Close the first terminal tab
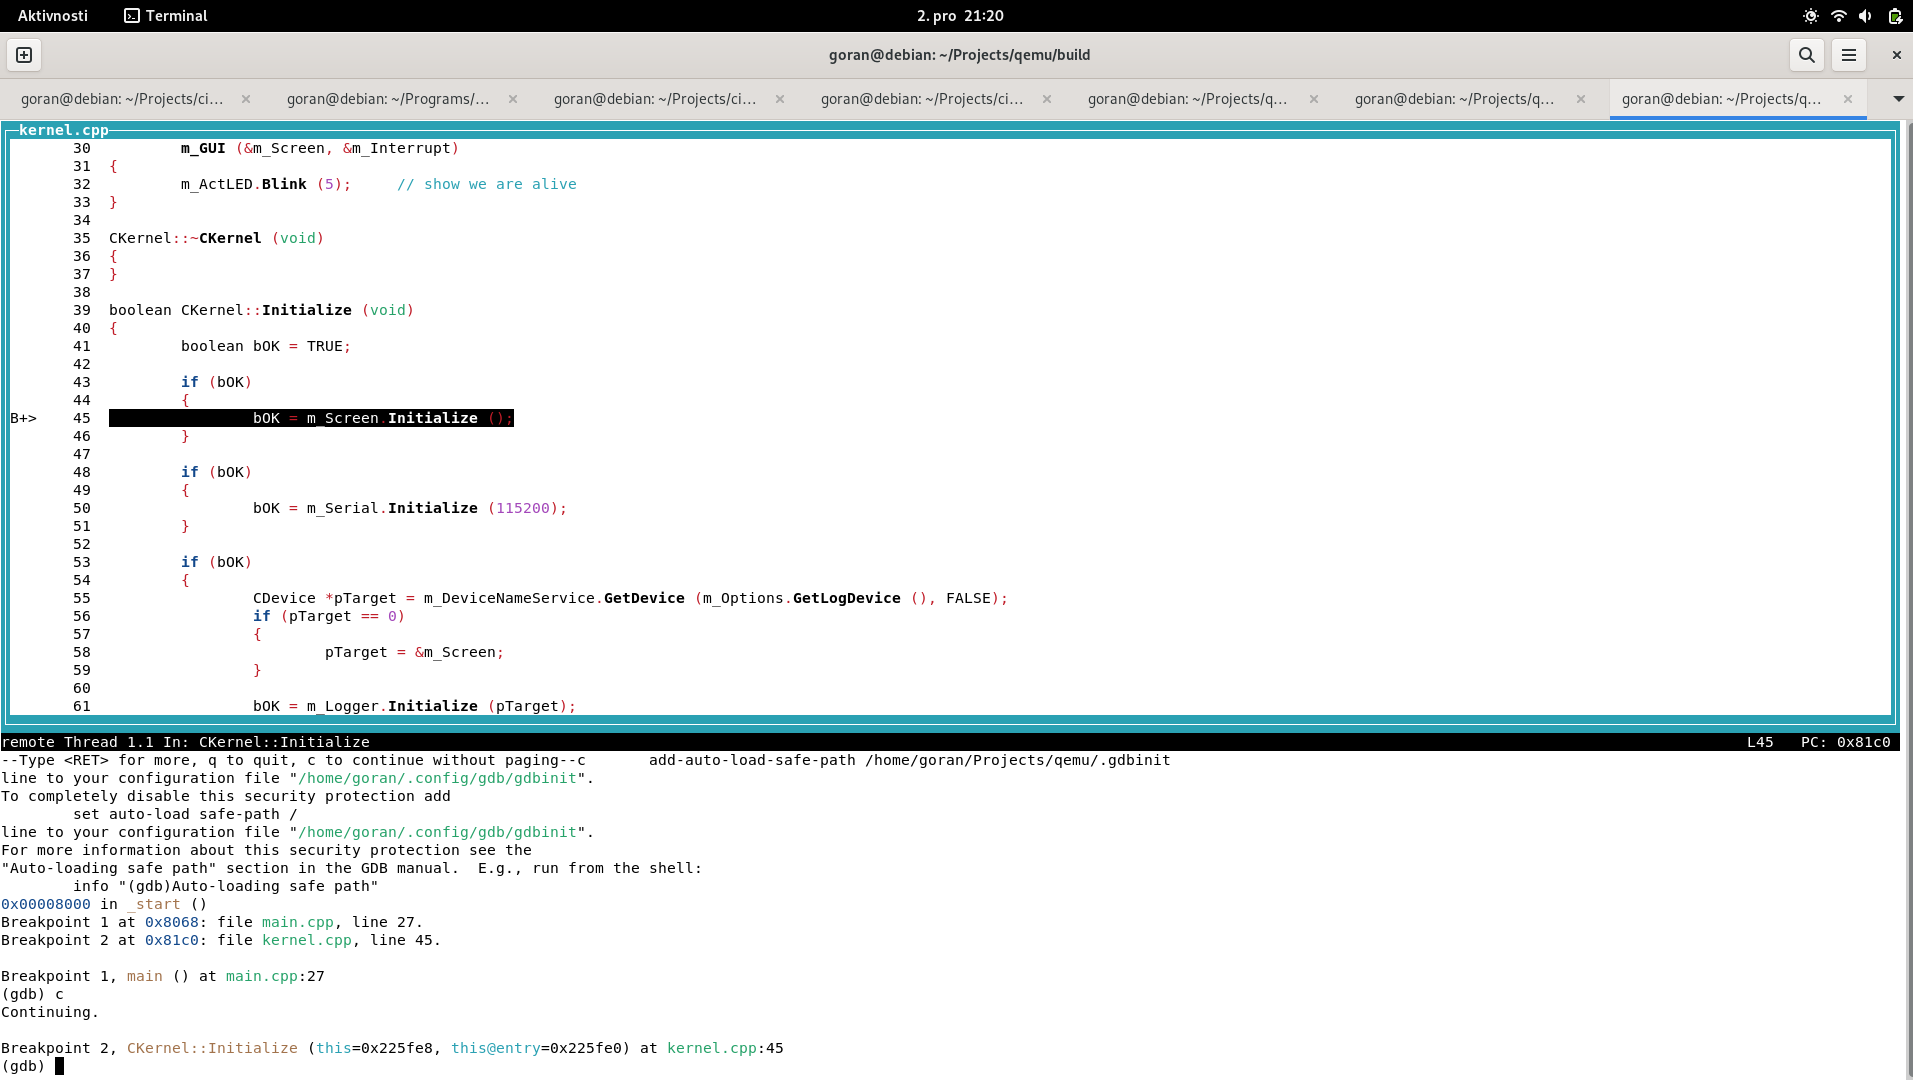Screen dimensions: 1913x1080 click(246, 99)
